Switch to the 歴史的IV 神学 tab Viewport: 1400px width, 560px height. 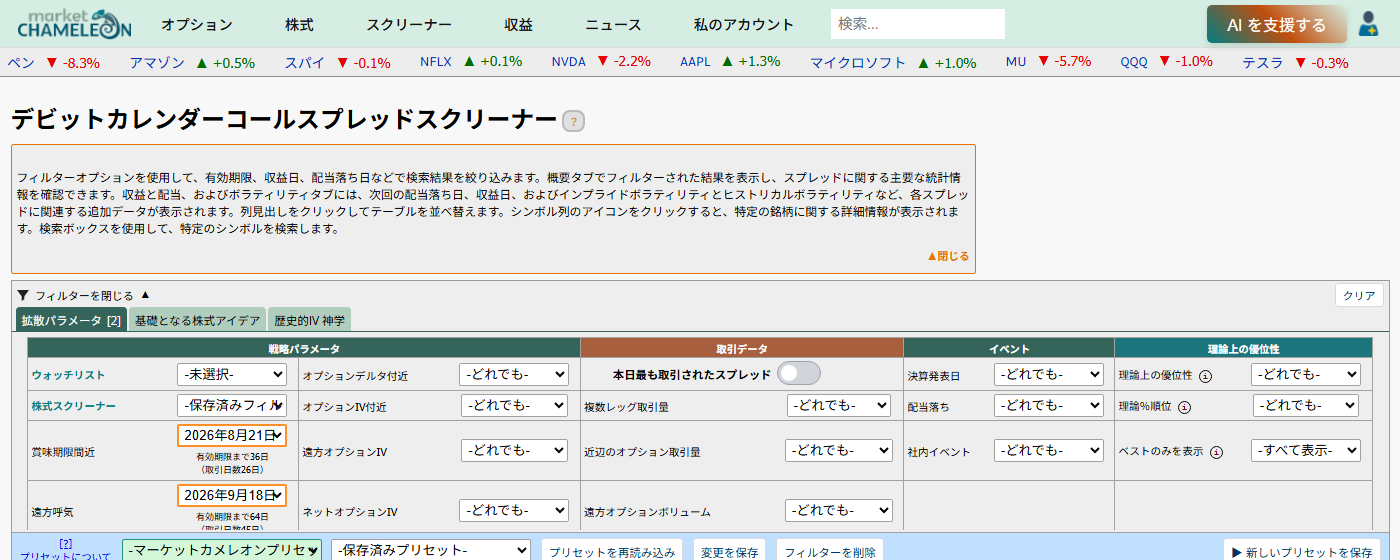coord(309,320)
